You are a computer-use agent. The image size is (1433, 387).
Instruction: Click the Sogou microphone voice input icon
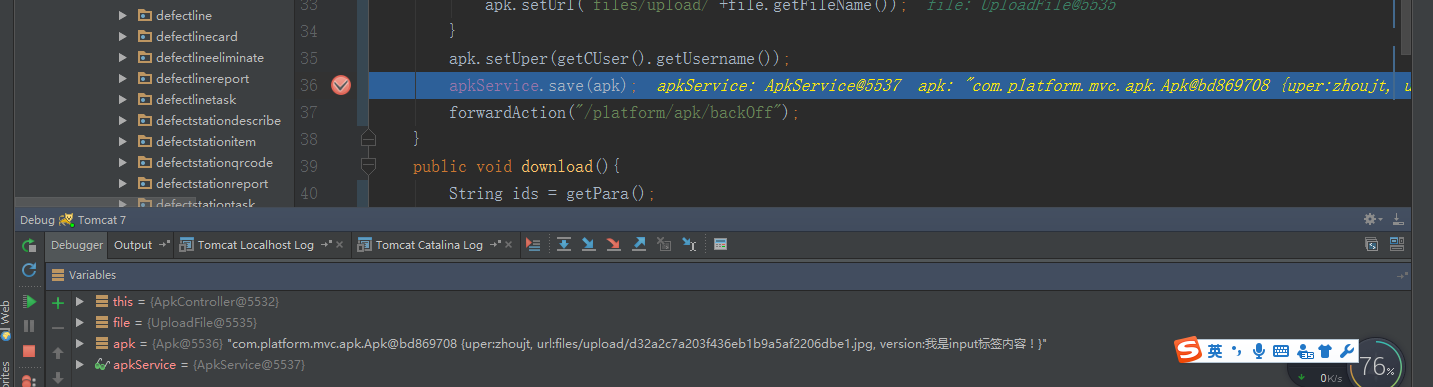[1258, 351]
